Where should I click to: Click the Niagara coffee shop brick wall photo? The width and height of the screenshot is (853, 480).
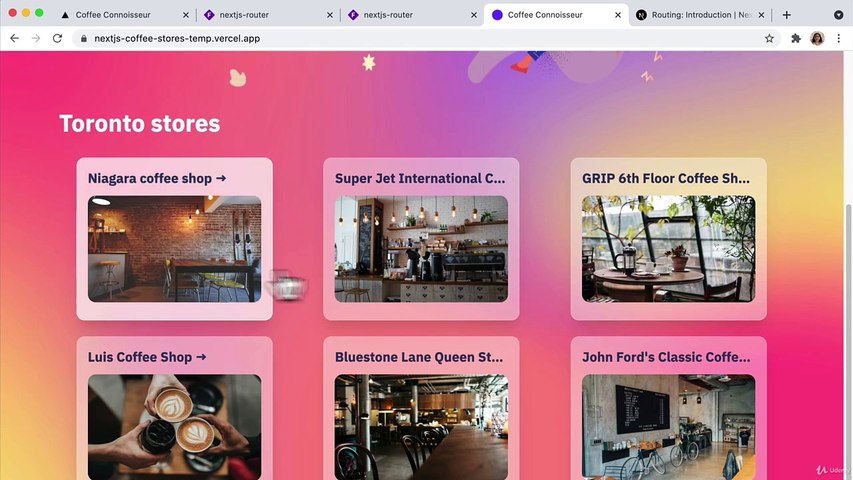pos(175,249)
